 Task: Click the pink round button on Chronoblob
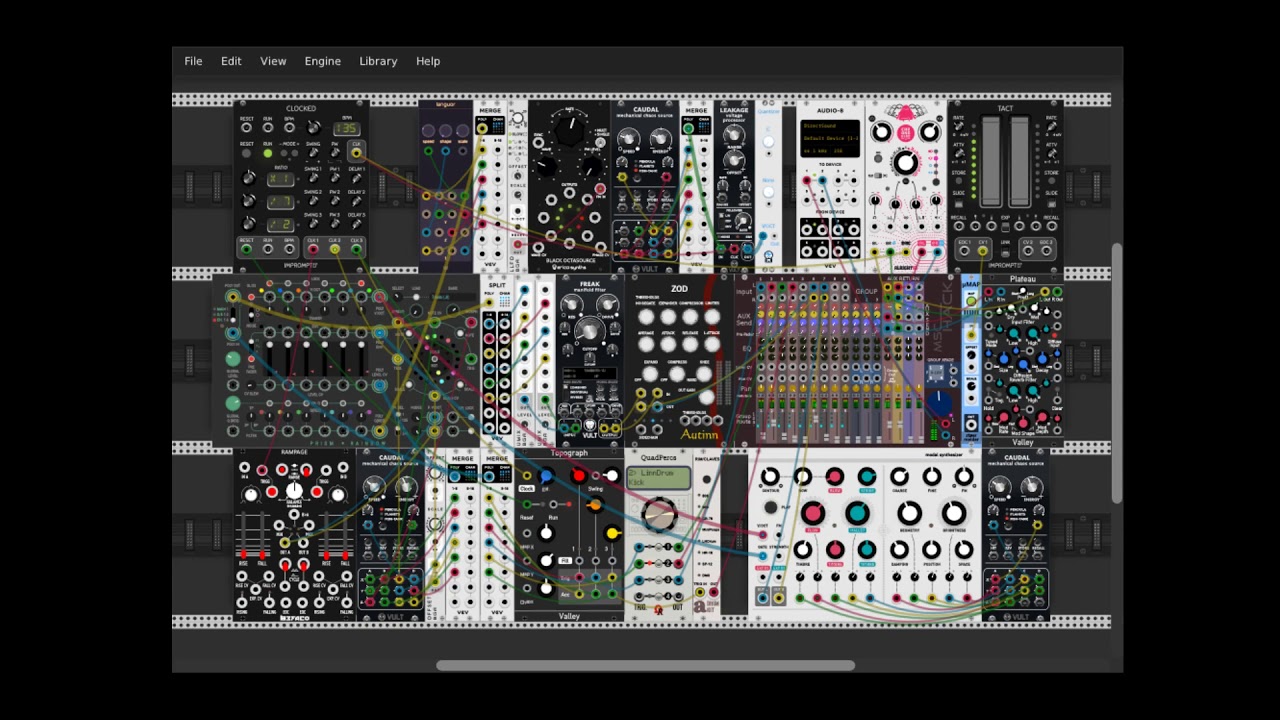pos(905,132)
